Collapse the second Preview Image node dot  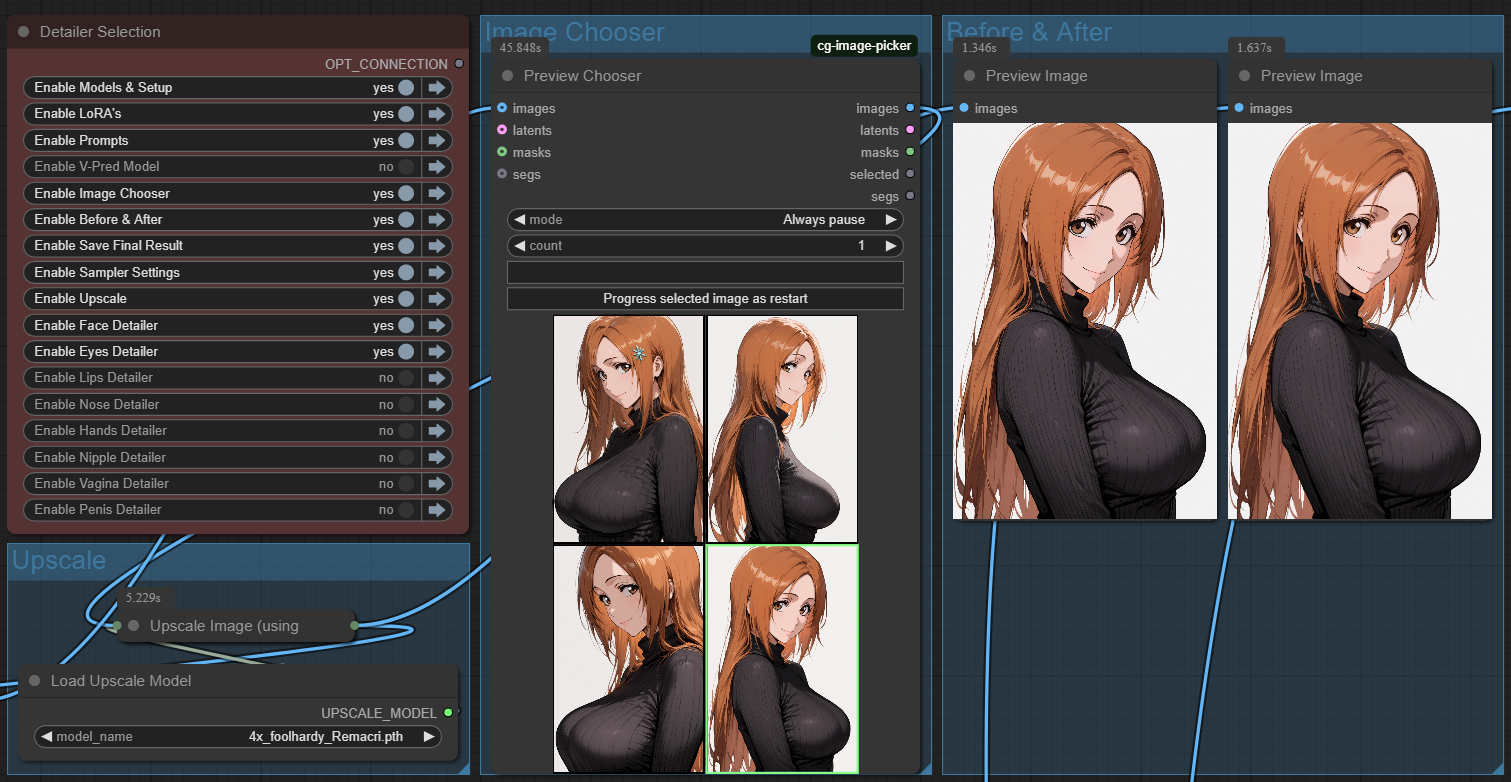1245,76
